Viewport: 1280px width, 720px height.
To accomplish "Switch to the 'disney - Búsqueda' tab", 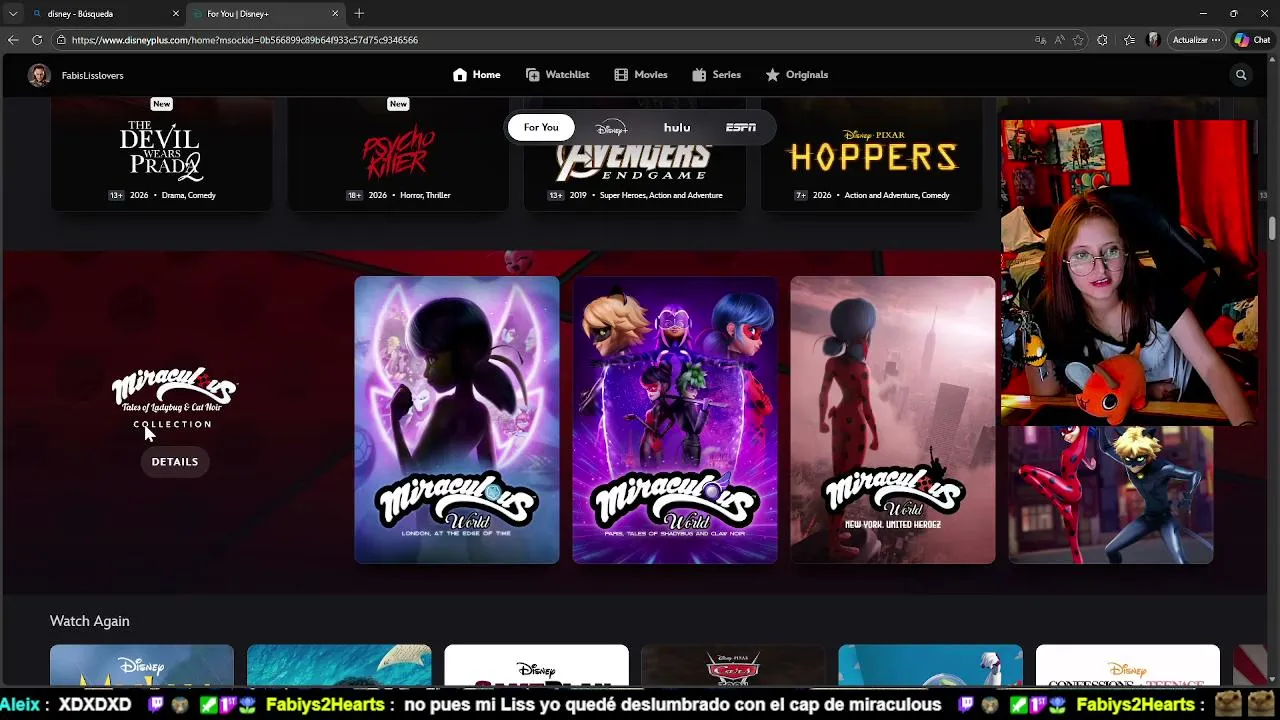I will 104,14.
